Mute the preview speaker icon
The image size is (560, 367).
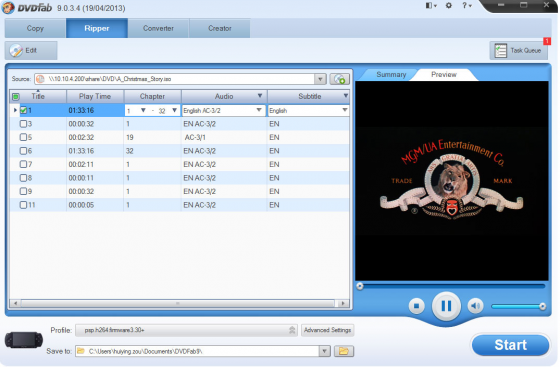pos(475,306)
